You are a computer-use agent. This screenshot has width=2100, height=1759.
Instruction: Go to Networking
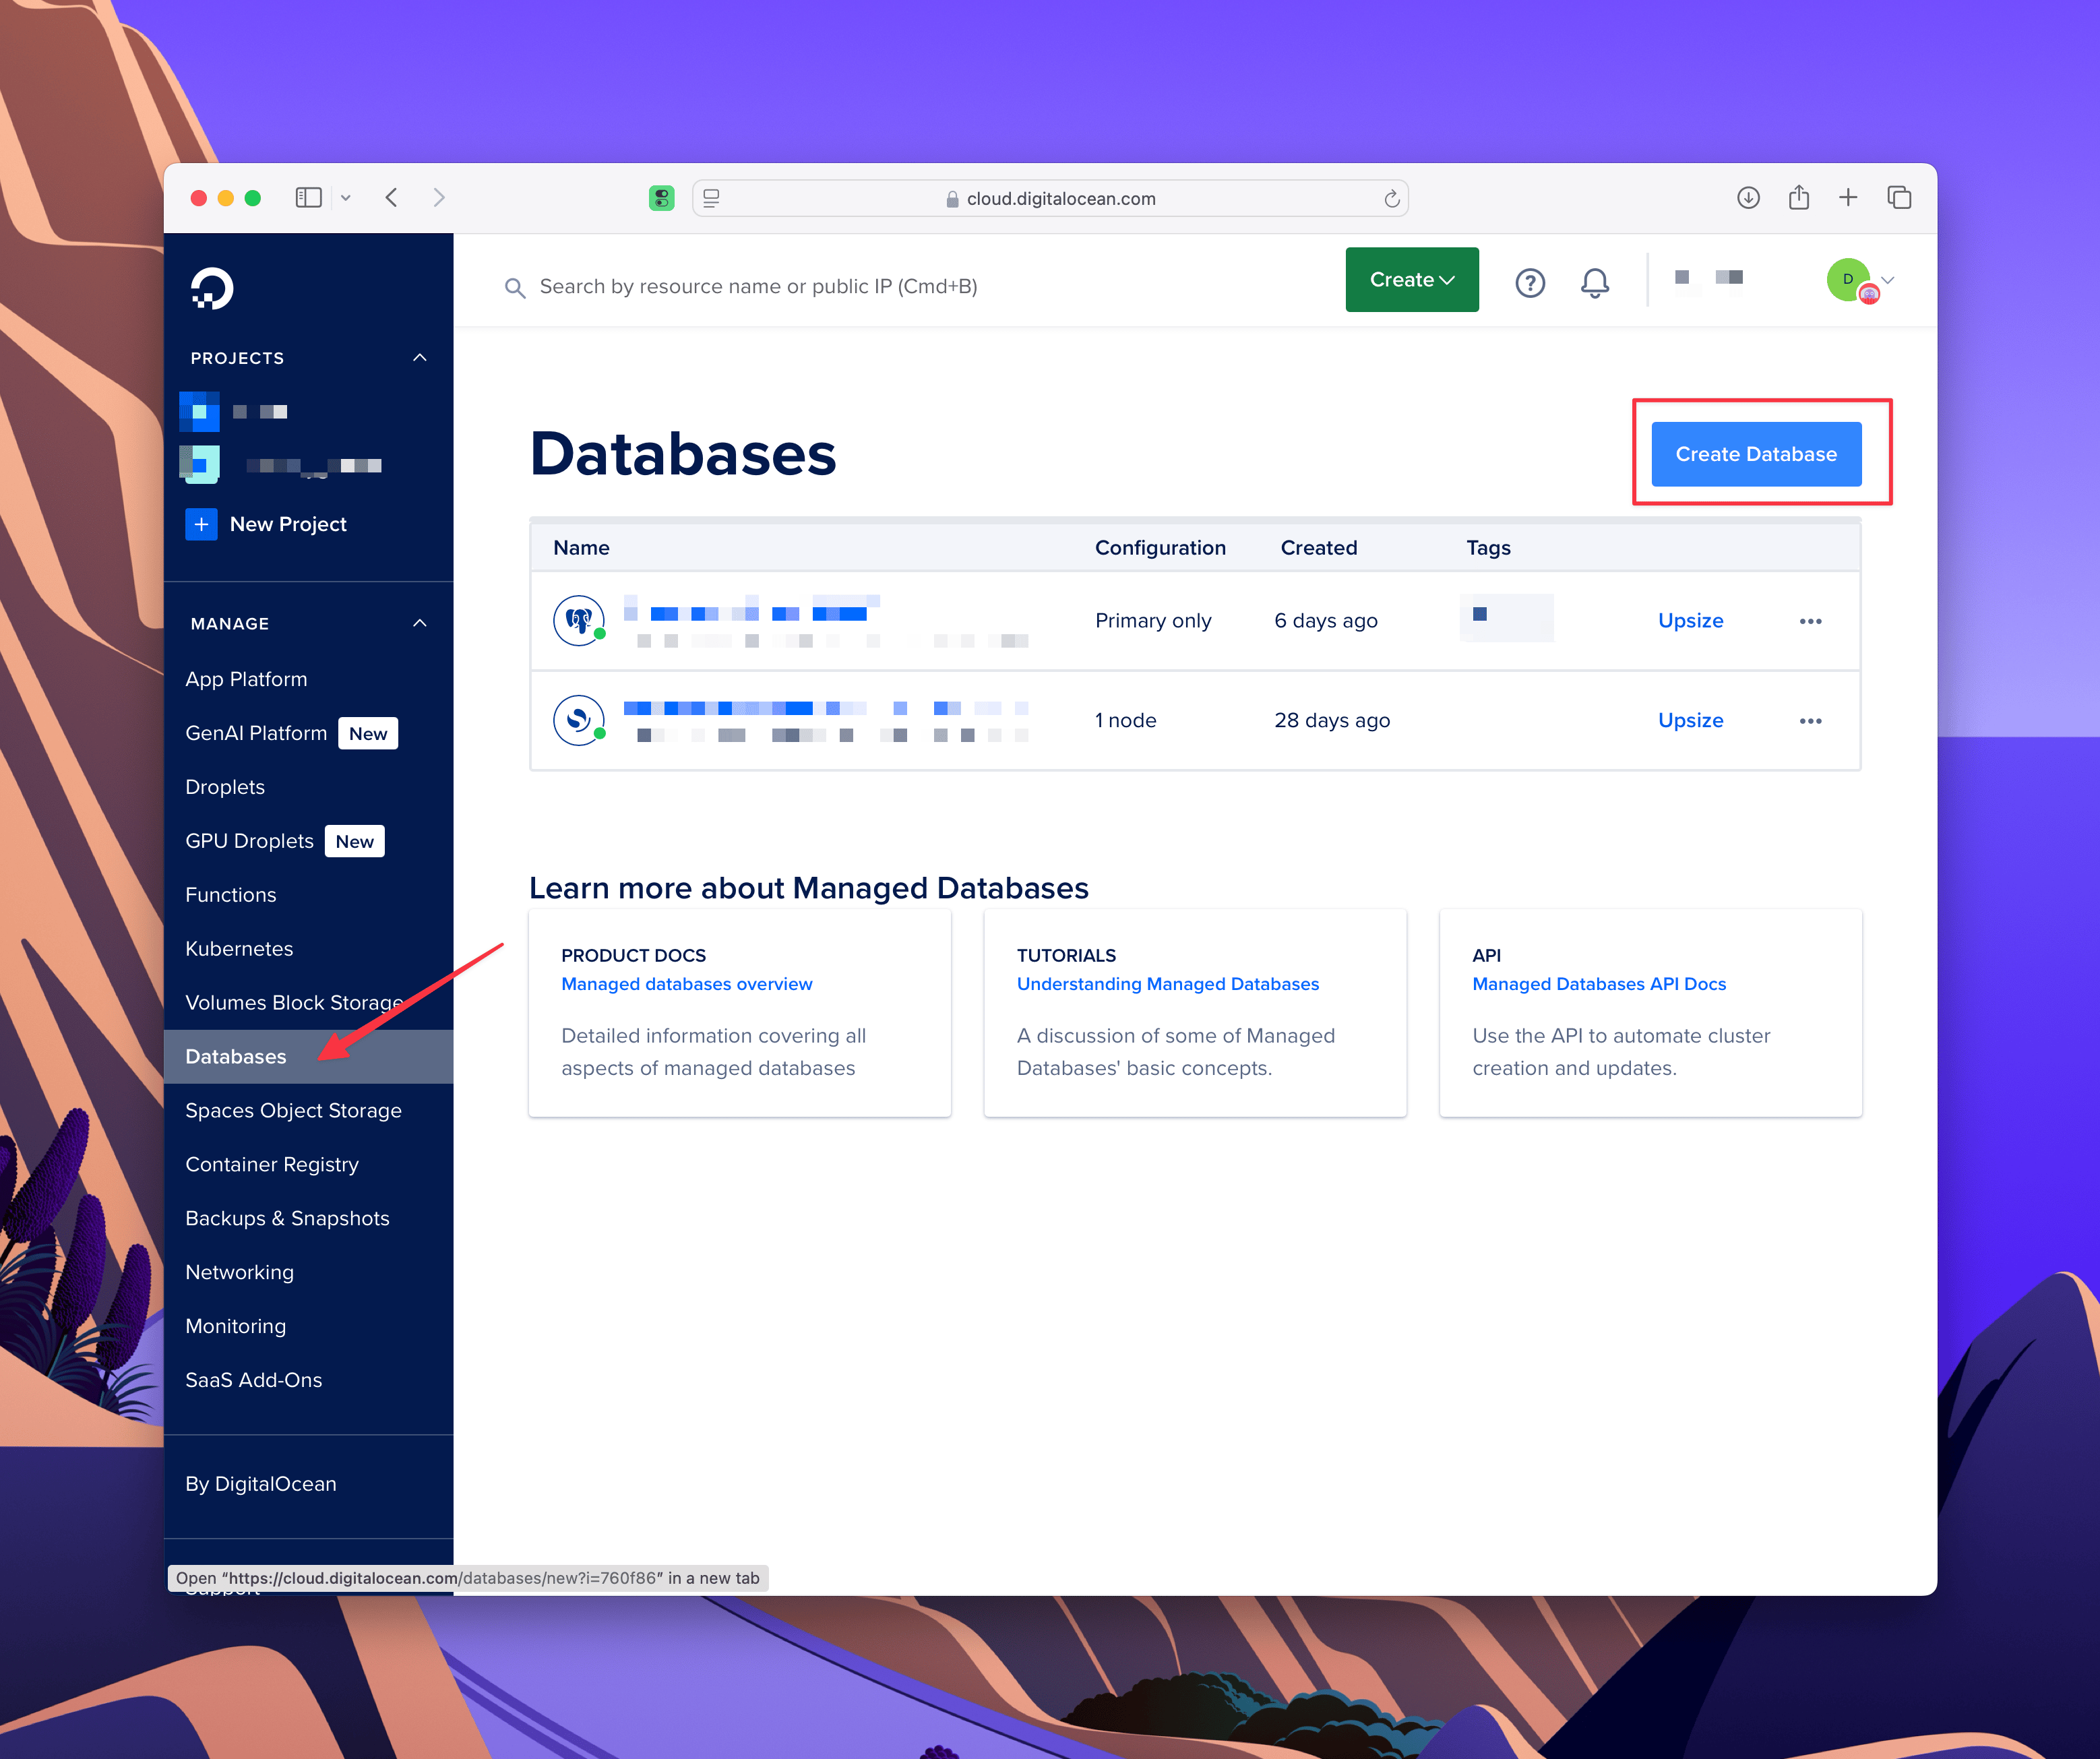[240, 1273]
